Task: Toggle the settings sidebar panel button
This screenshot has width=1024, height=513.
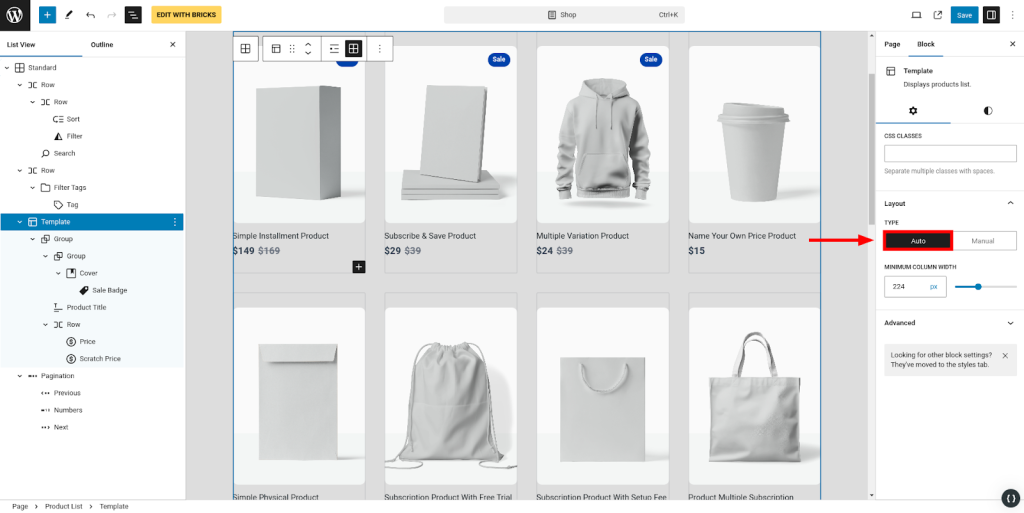Action: [x=991, y=15]
